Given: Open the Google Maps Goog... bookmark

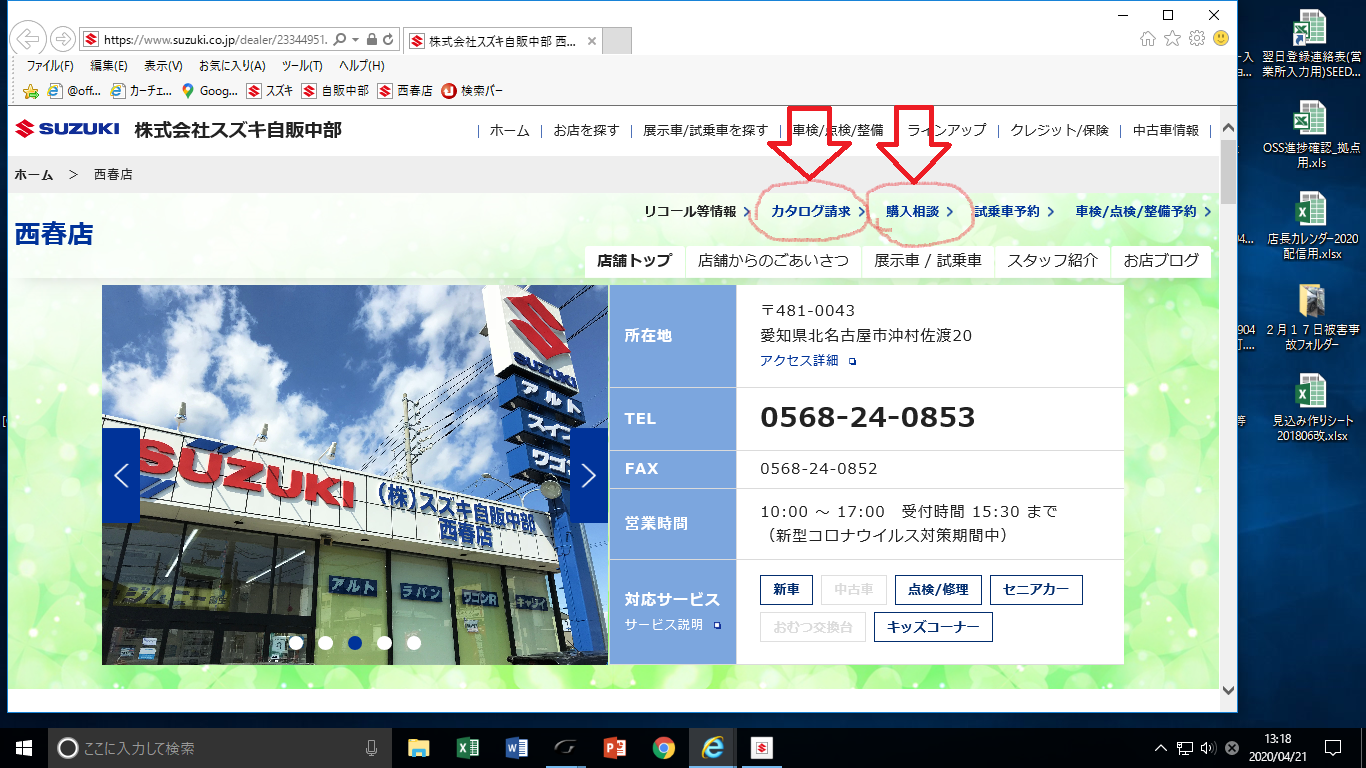Looking at the screenshot, I should (x=209, y=91).
